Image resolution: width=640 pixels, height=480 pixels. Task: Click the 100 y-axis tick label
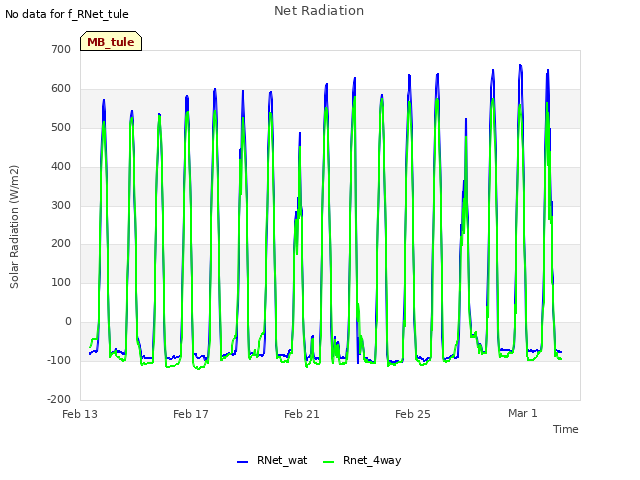61,282
